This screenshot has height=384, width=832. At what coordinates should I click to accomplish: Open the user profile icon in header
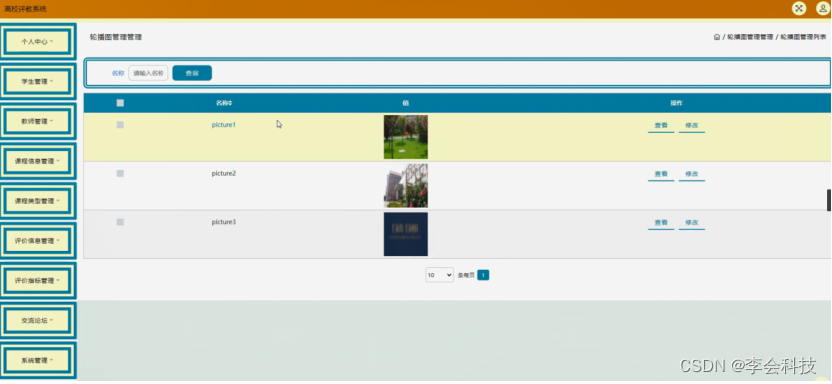click(822, 8)
